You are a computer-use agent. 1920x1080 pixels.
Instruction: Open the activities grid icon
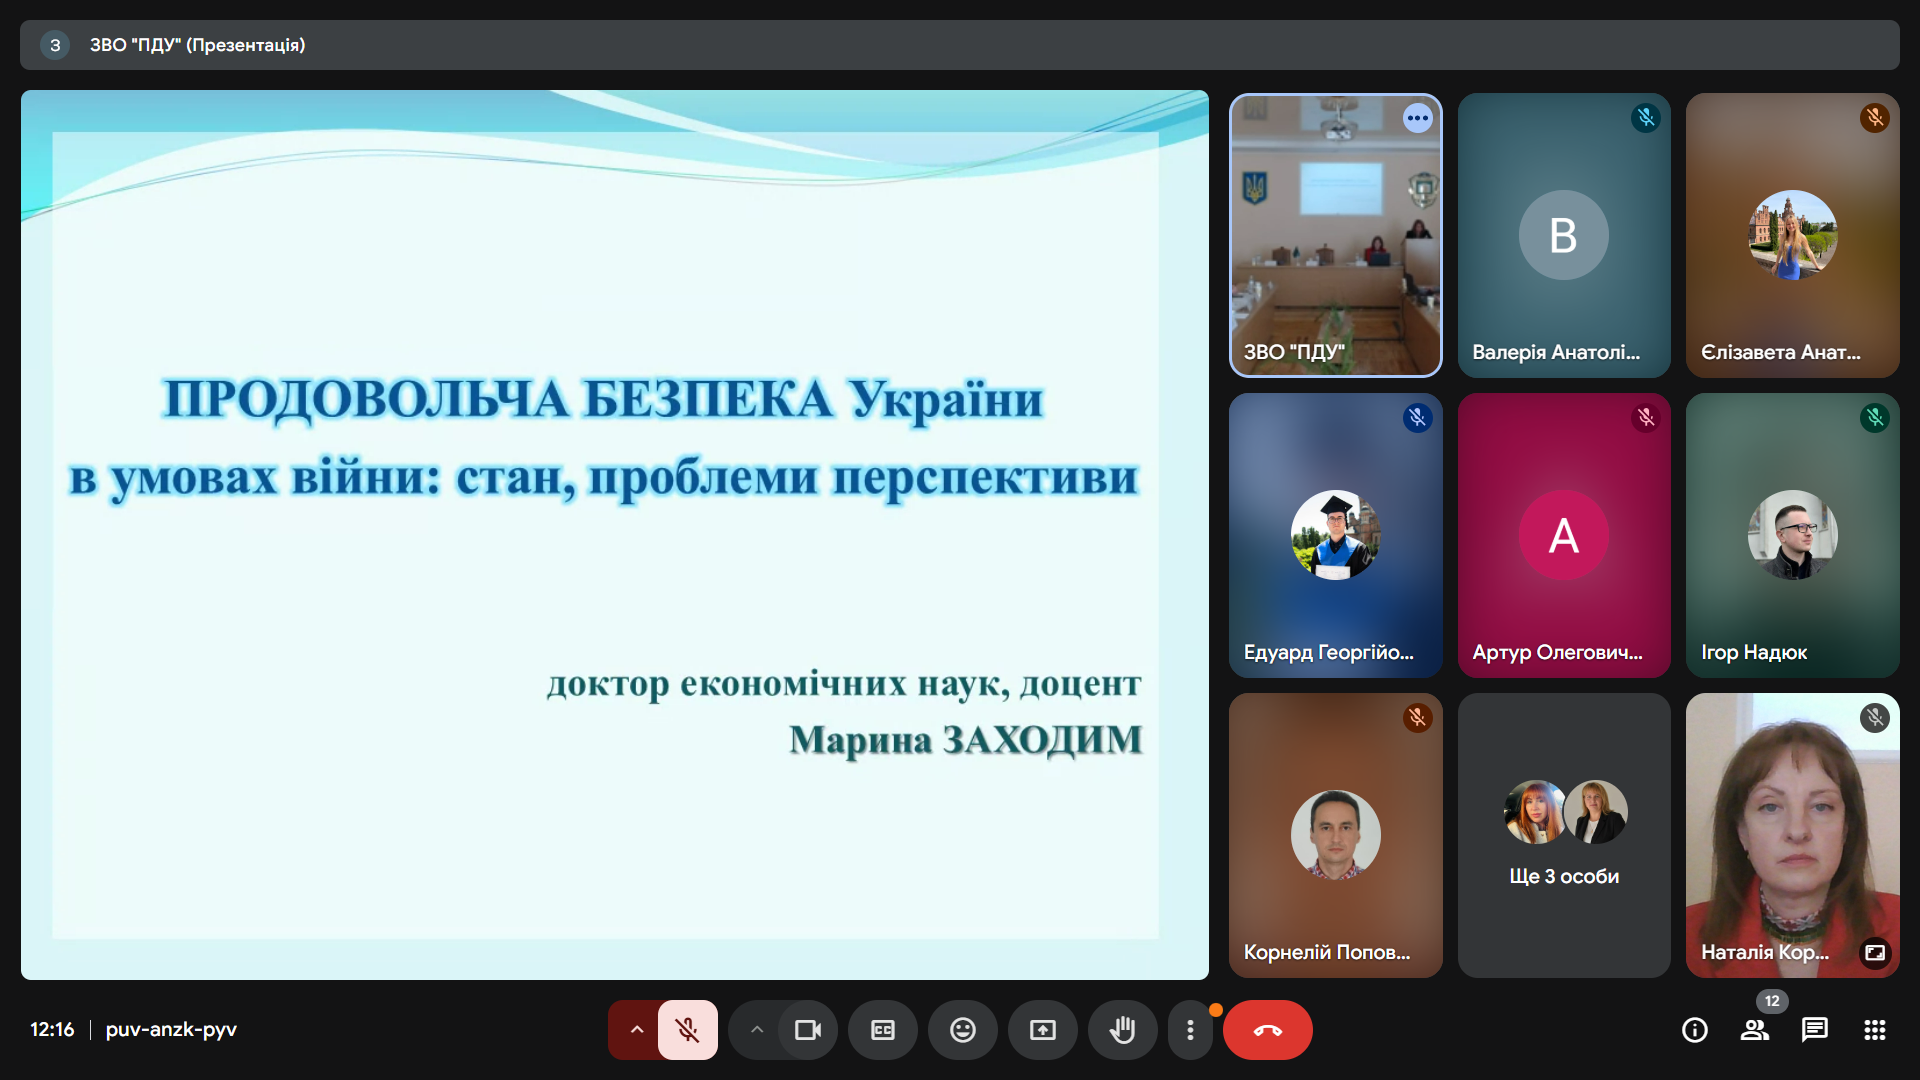[x=1875, y=1030]
